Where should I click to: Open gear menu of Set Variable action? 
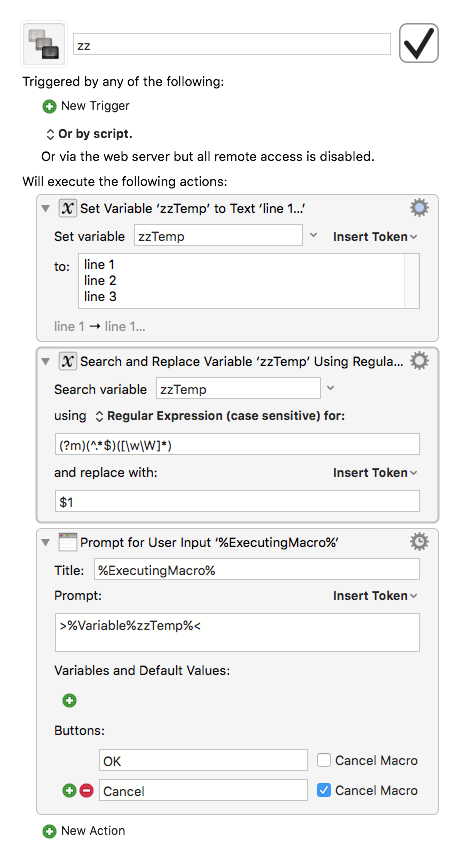pos(419,208)
